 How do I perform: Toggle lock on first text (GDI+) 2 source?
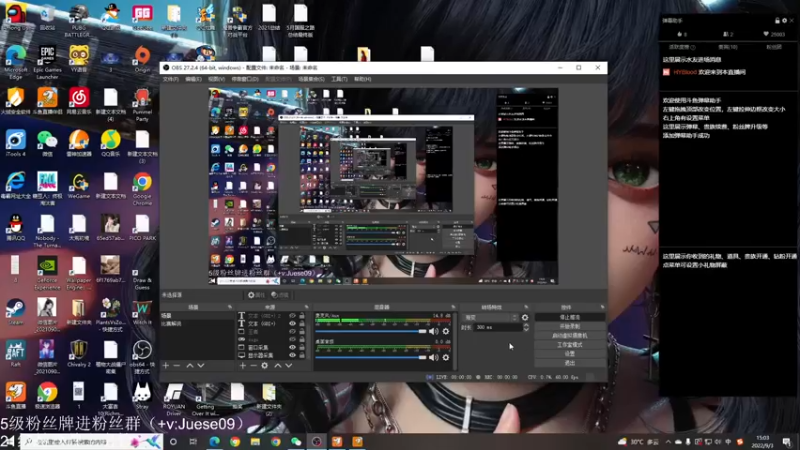(302, 316)
